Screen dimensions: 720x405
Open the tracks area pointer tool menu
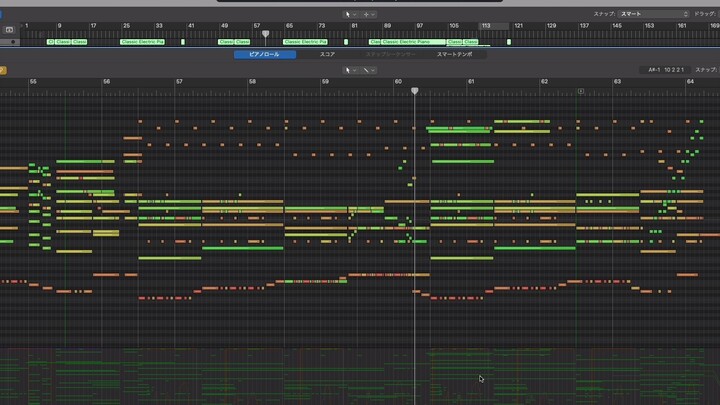[350, 14]
